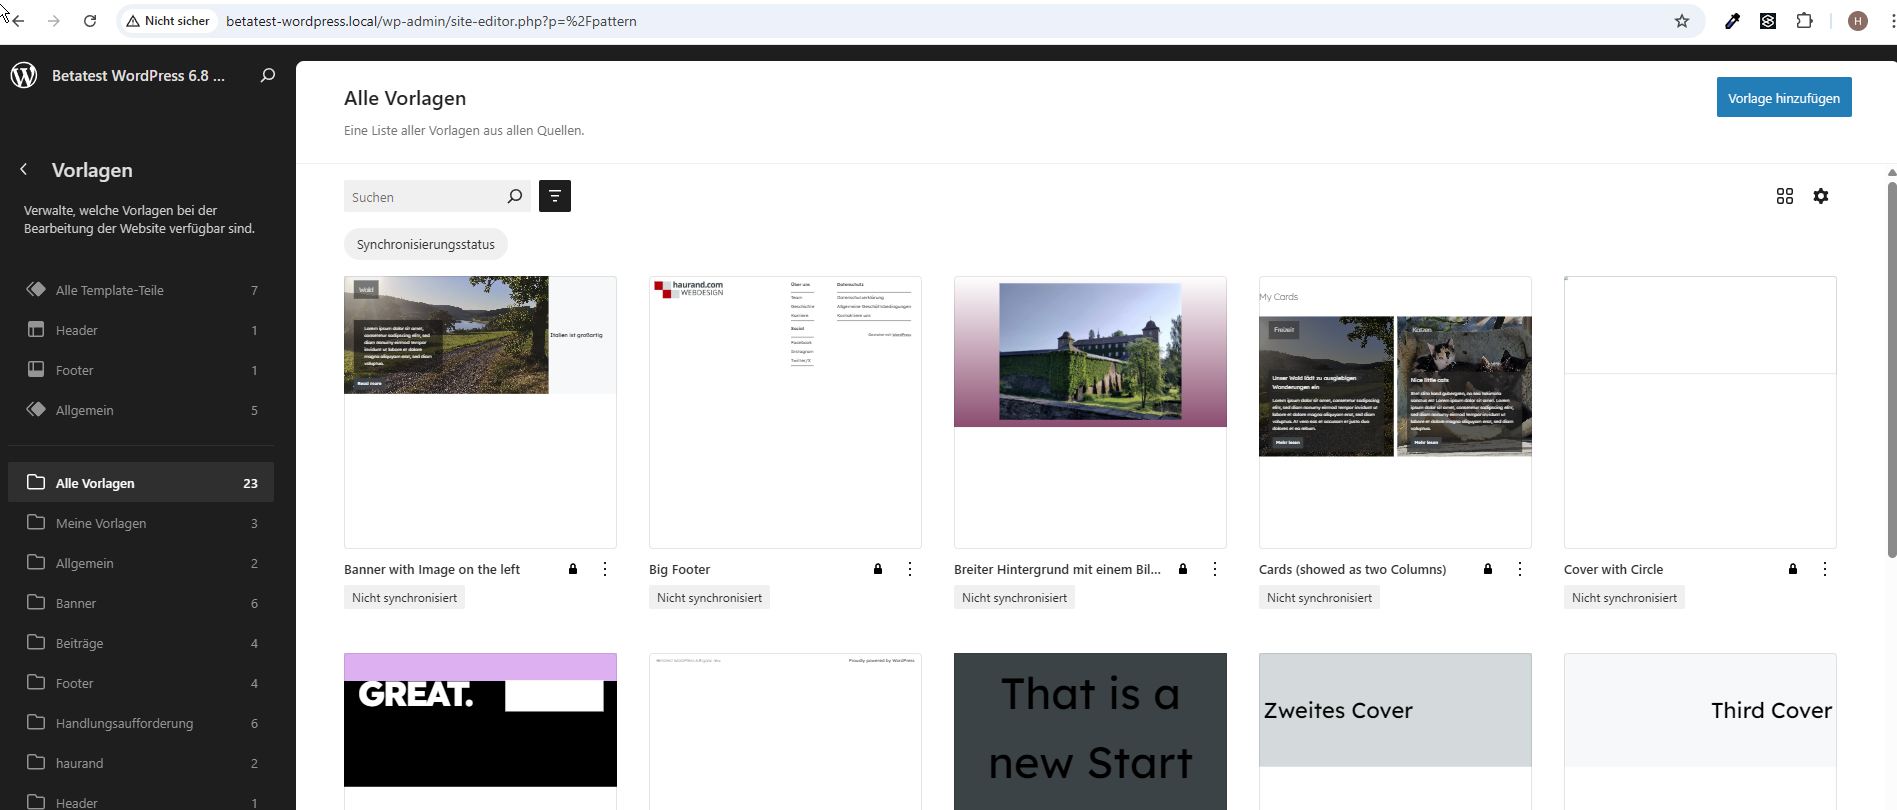Screen dimensions: 1897x810
Task: Go back using the Vorlagen chevron
Action: (x=24, y=170)
